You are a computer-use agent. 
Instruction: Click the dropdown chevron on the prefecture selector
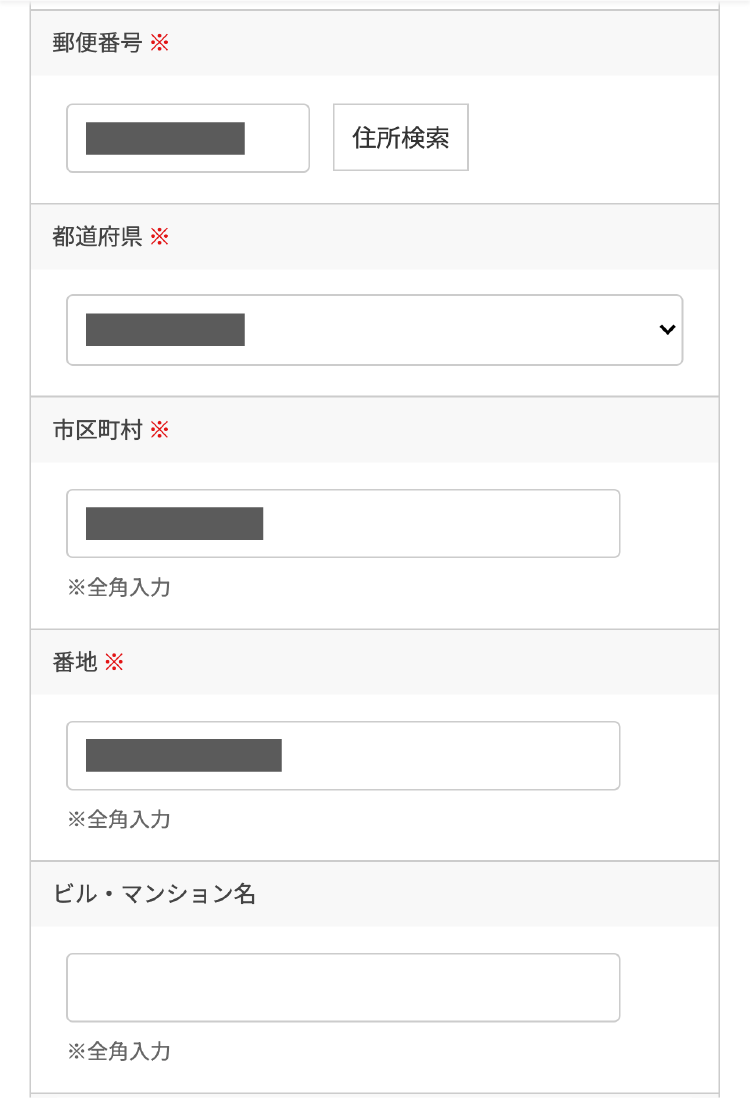pyautogui.click(x=667, y=330)
